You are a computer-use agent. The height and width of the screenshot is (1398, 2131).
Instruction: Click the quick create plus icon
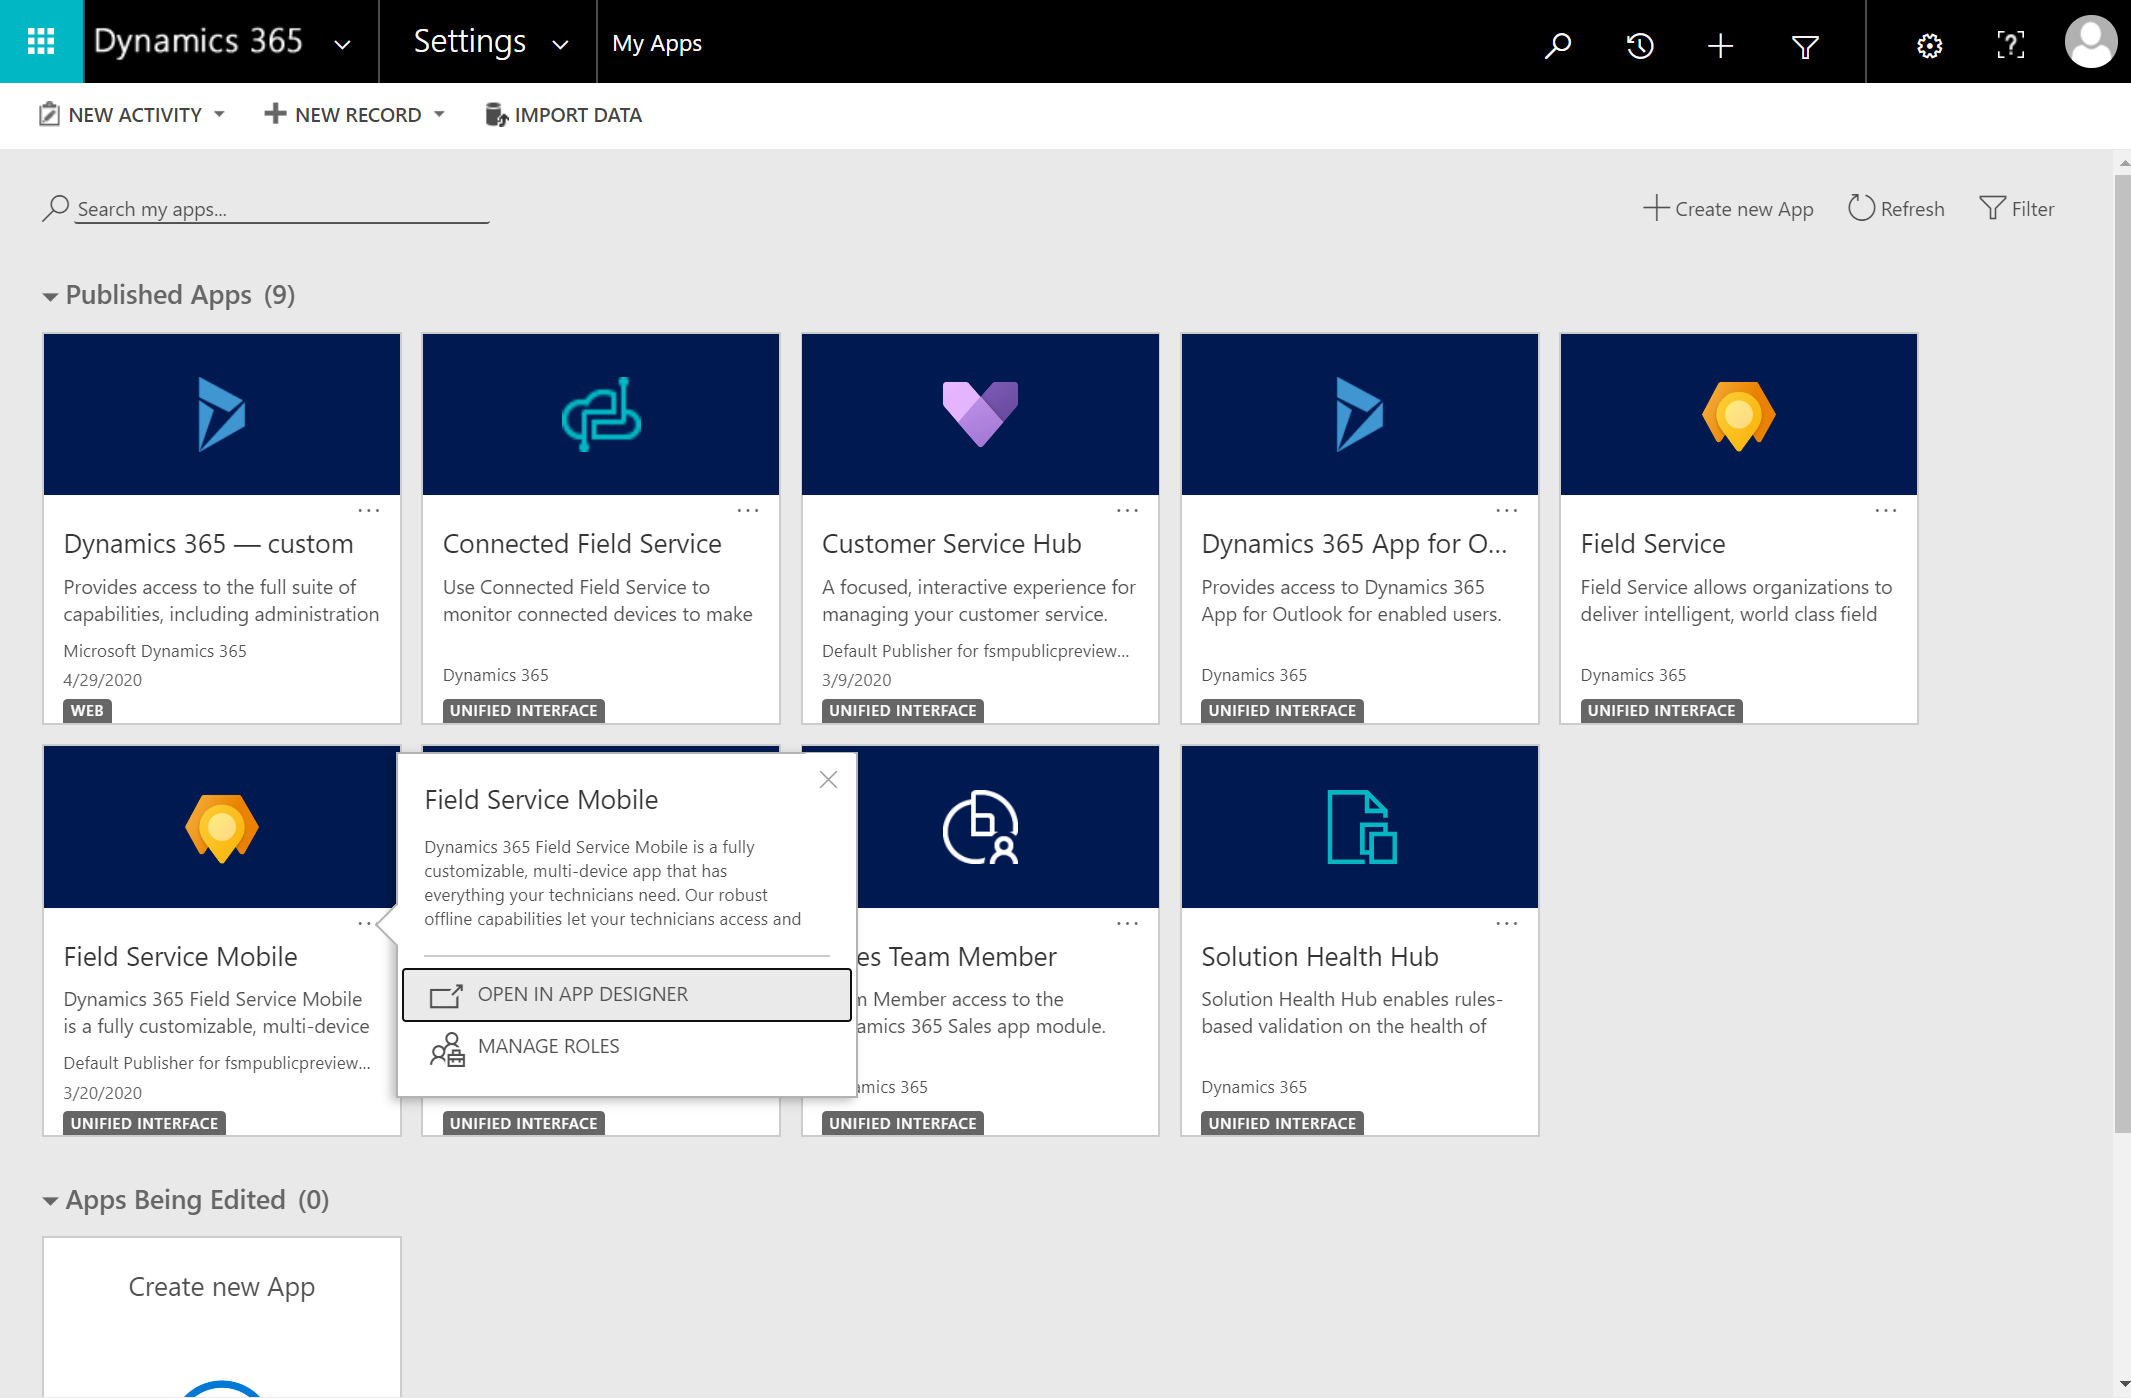(1721, 45)
